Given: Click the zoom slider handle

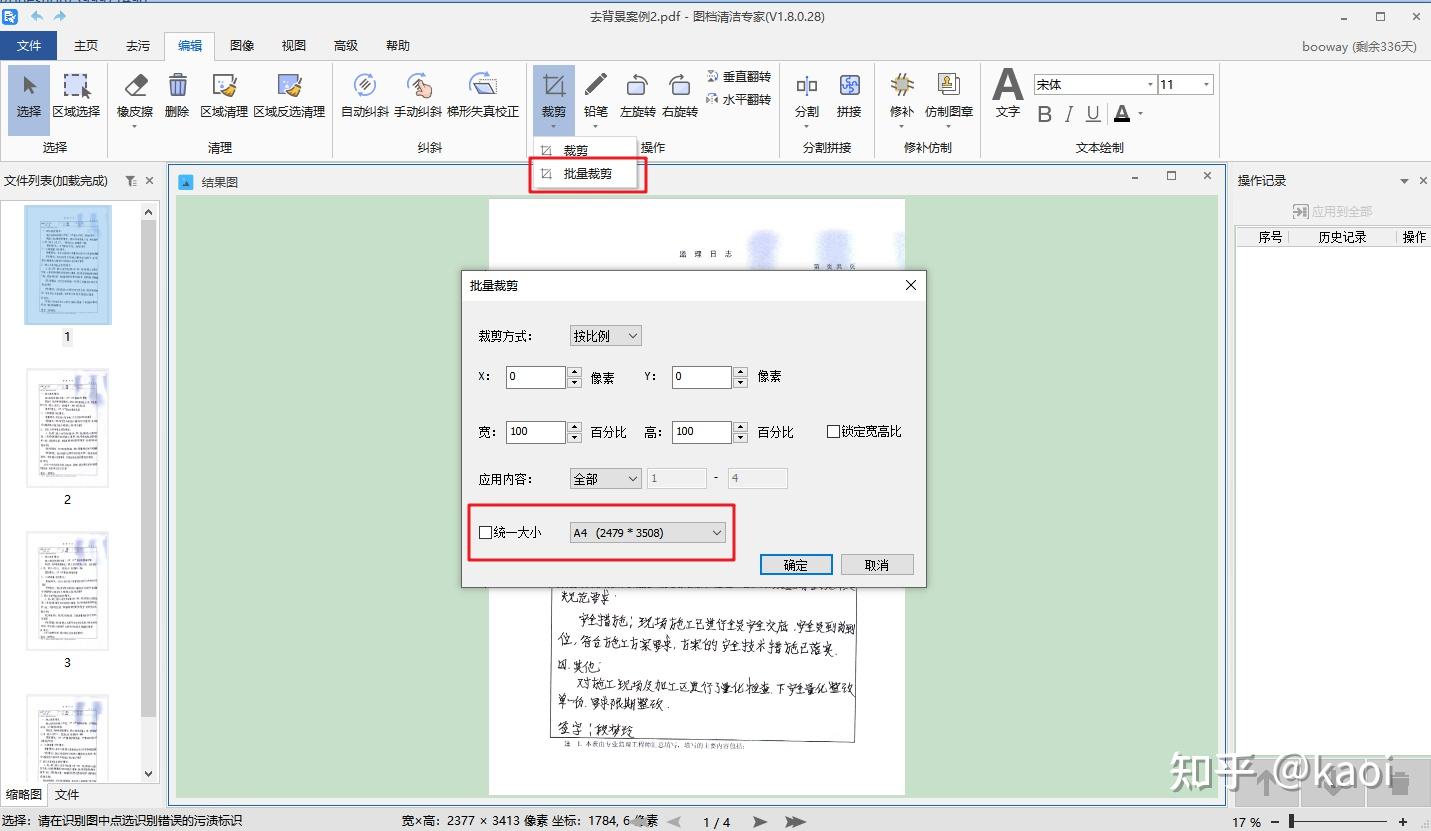Looking at the screenshot, I should (x=1292, y=822).
